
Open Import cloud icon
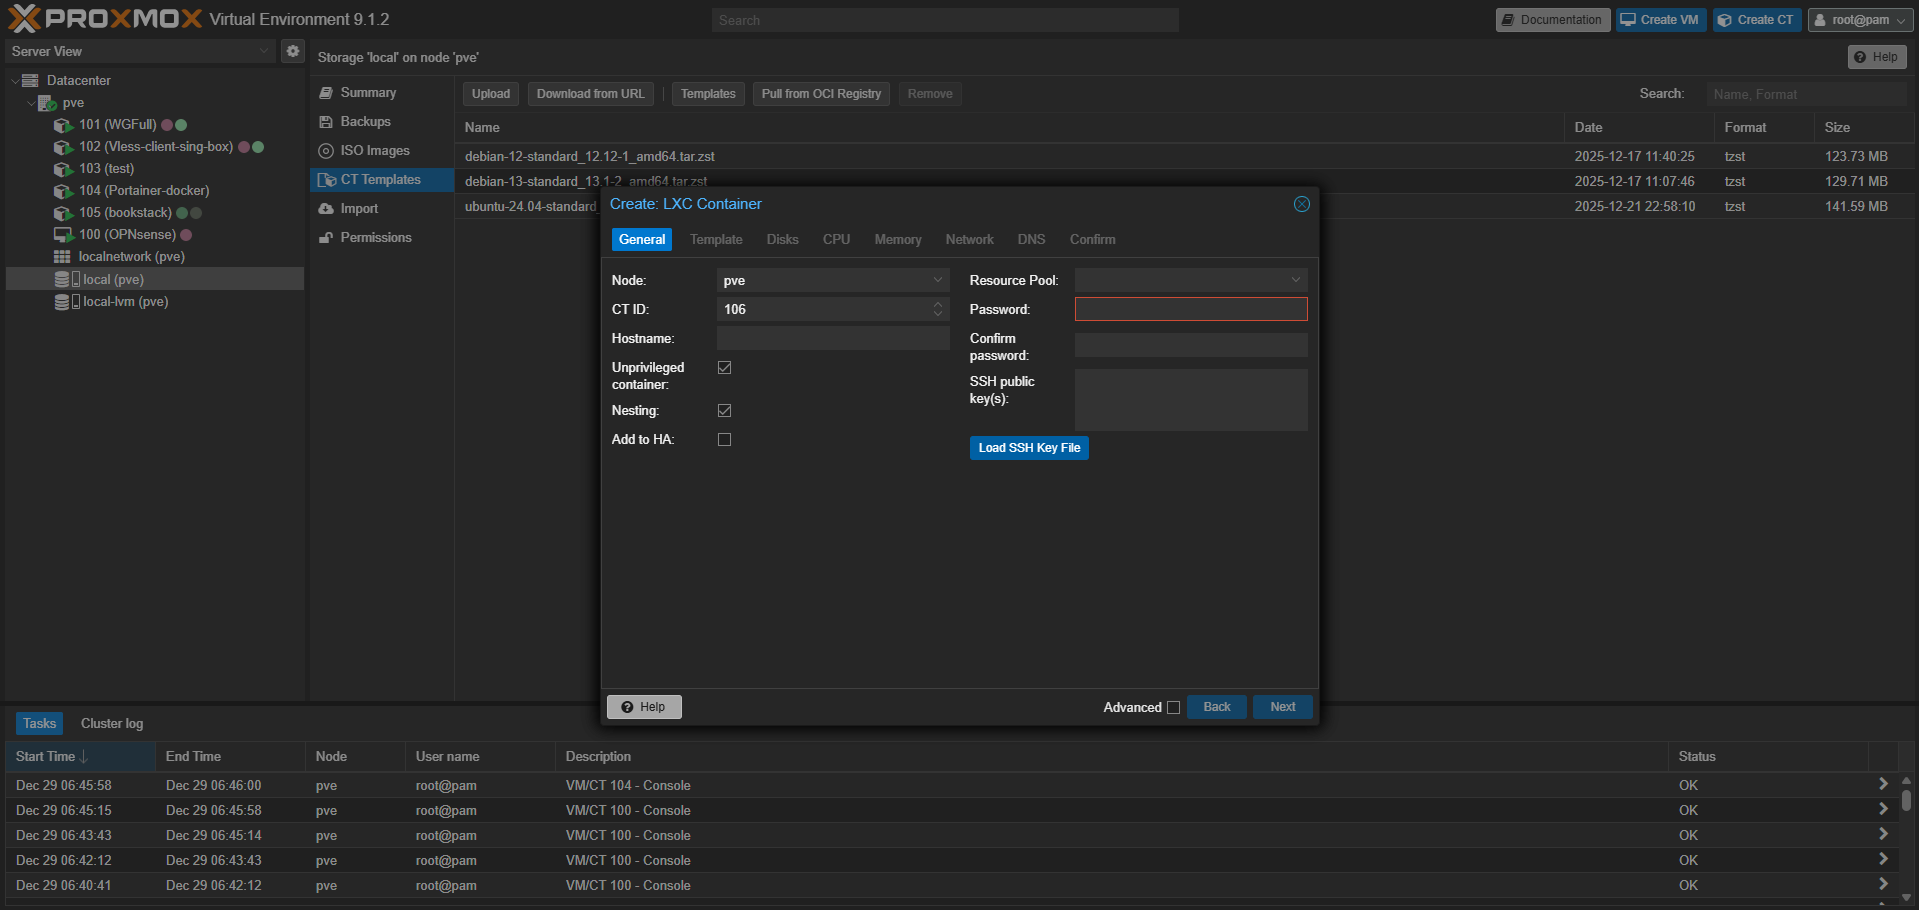(x=326, y=209)
